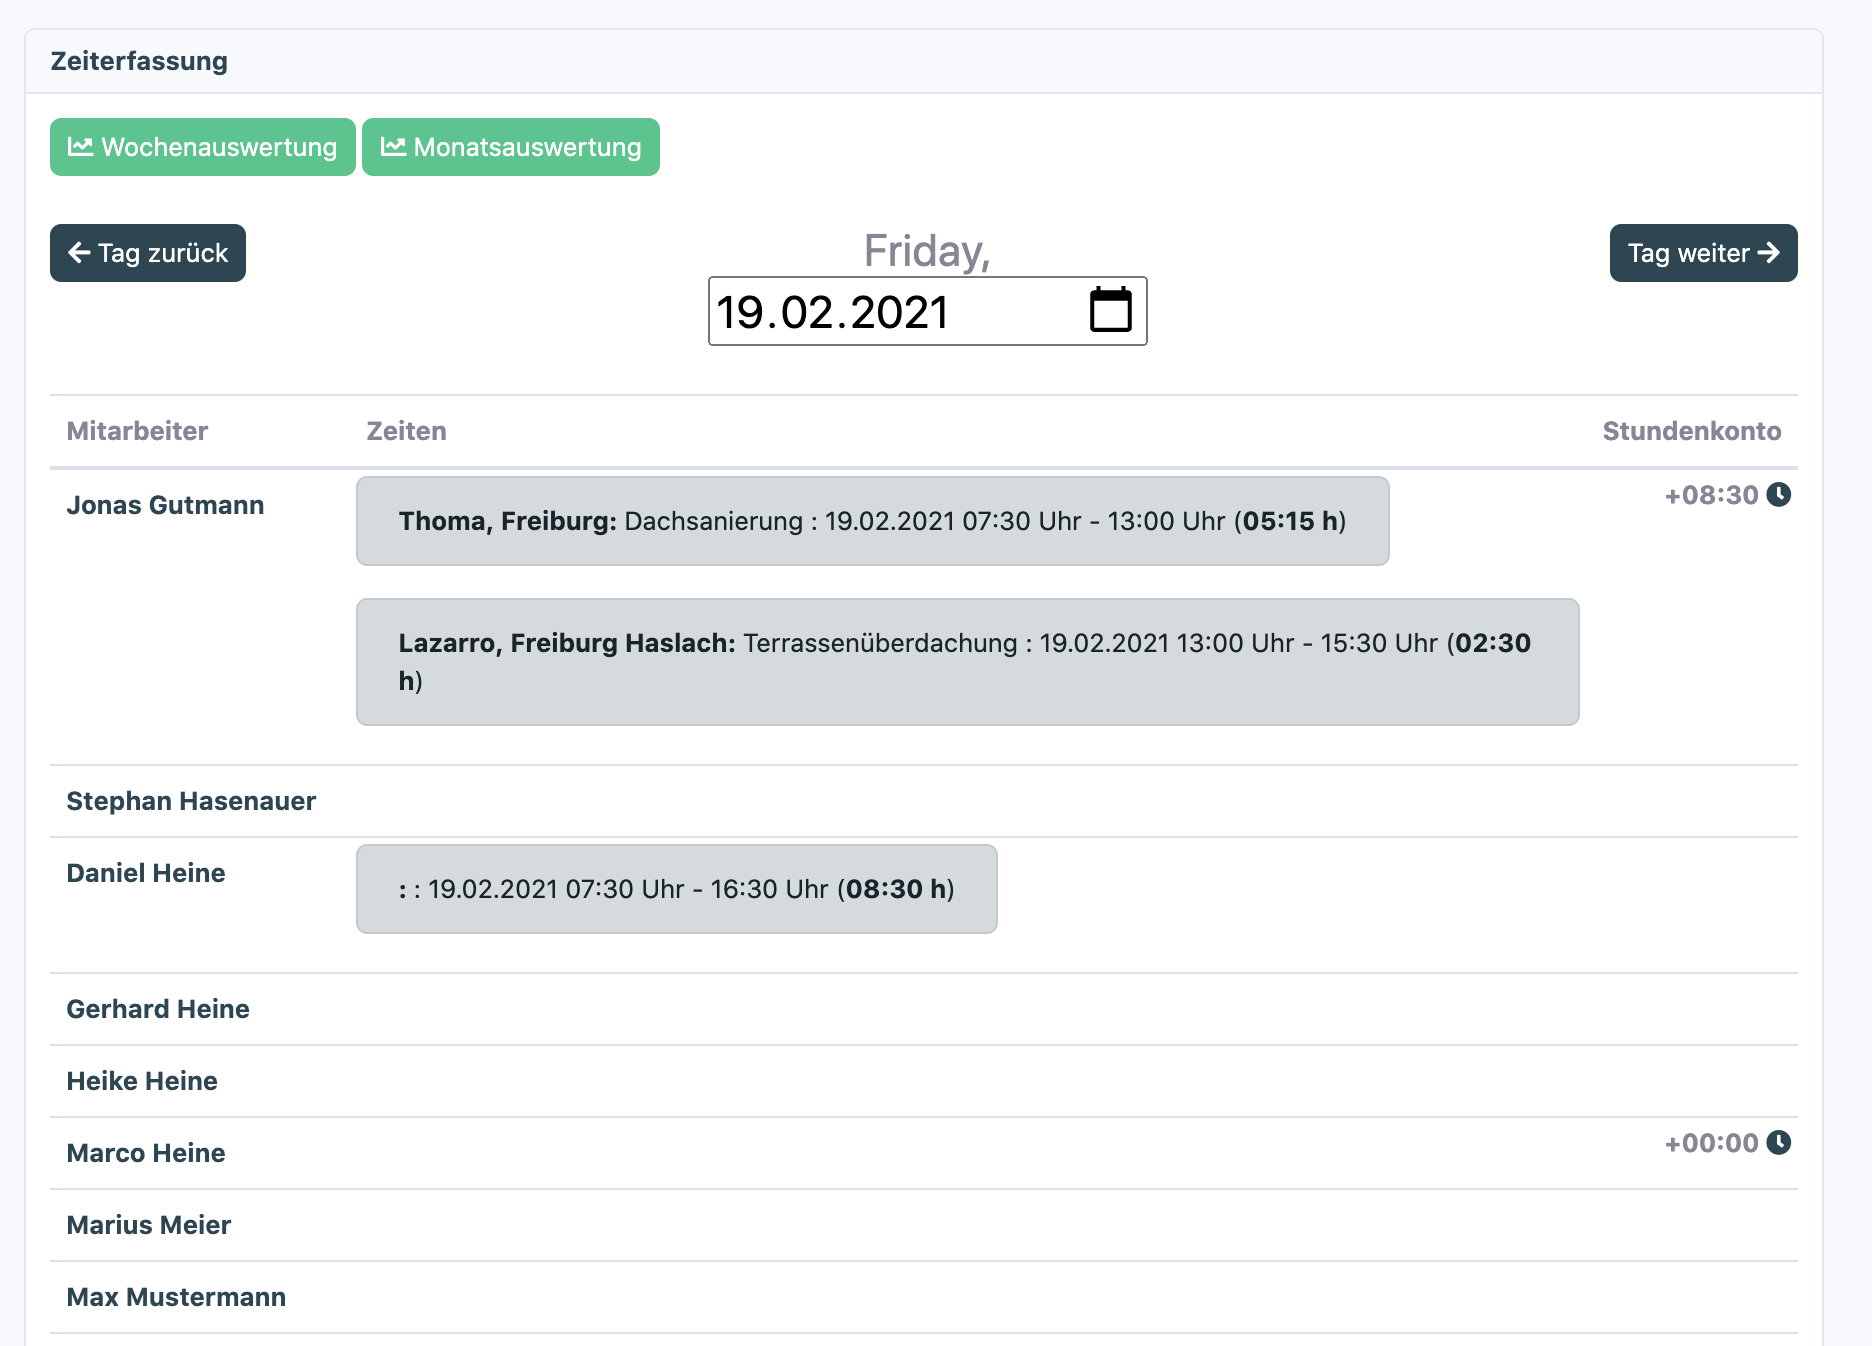The image size is (1872, 1346).
Task: Select employee Max Mustermann
Action: tap(176, 1297)
